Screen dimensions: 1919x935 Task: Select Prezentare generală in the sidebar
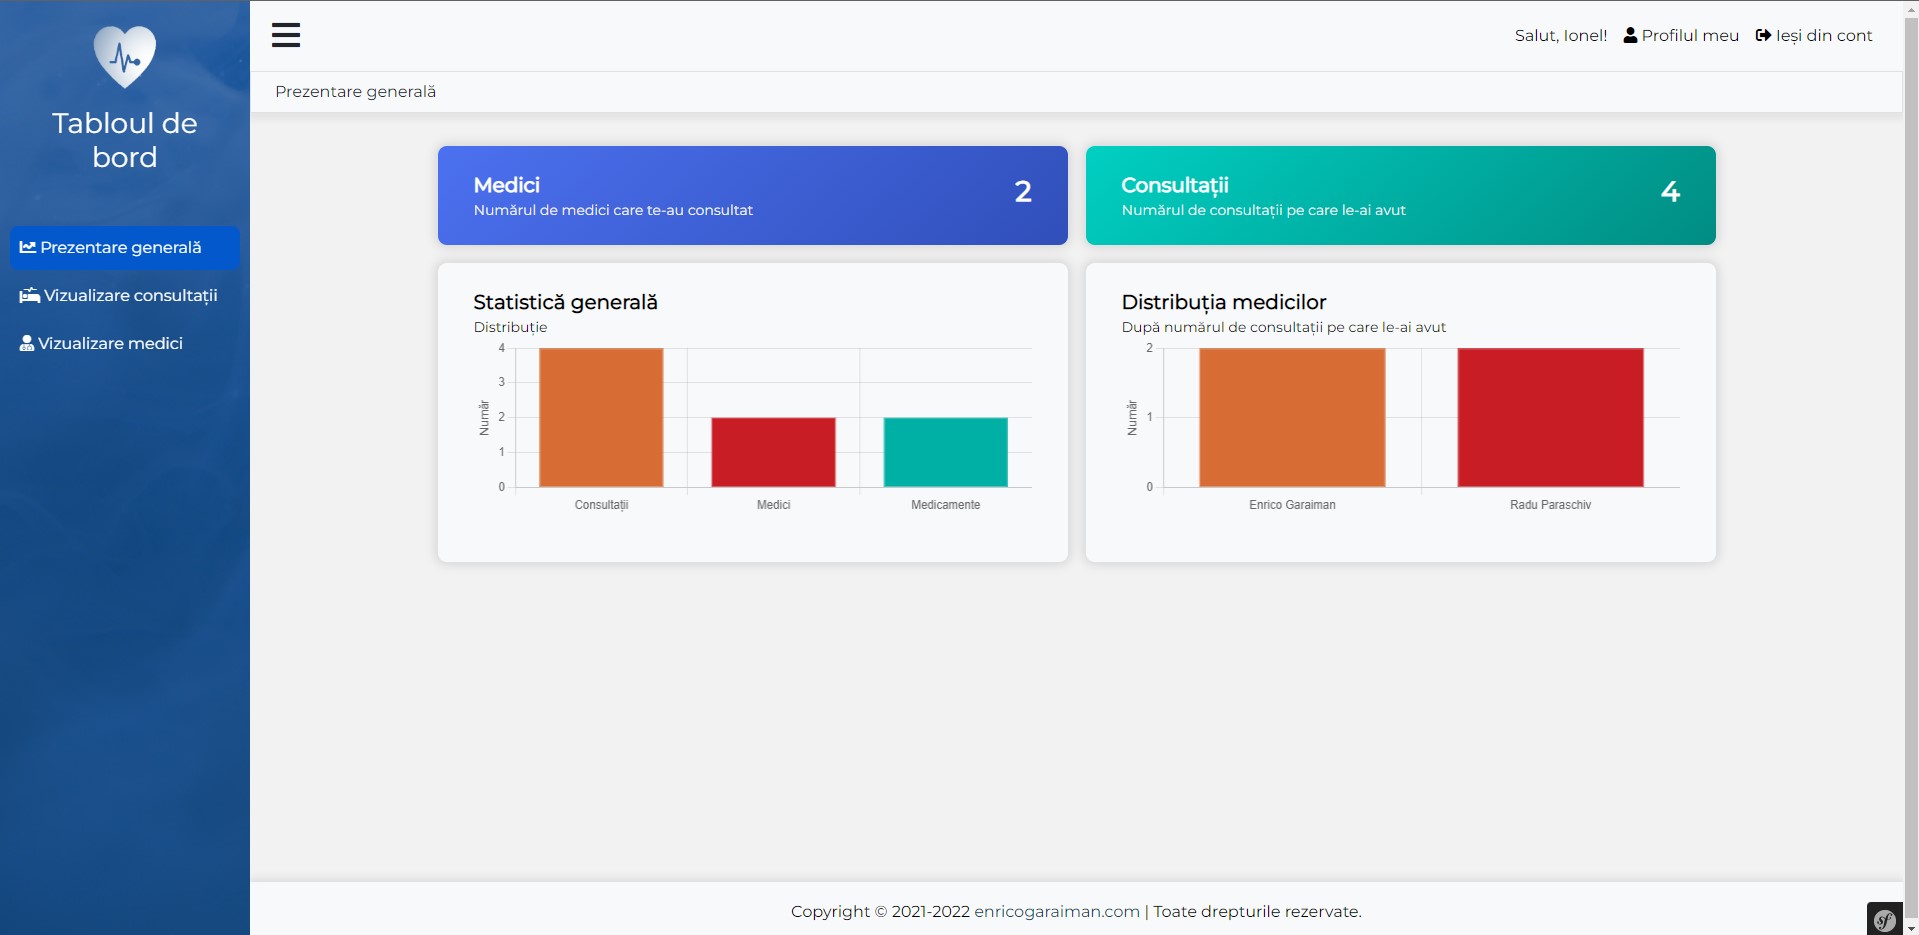tap(120, 247)
